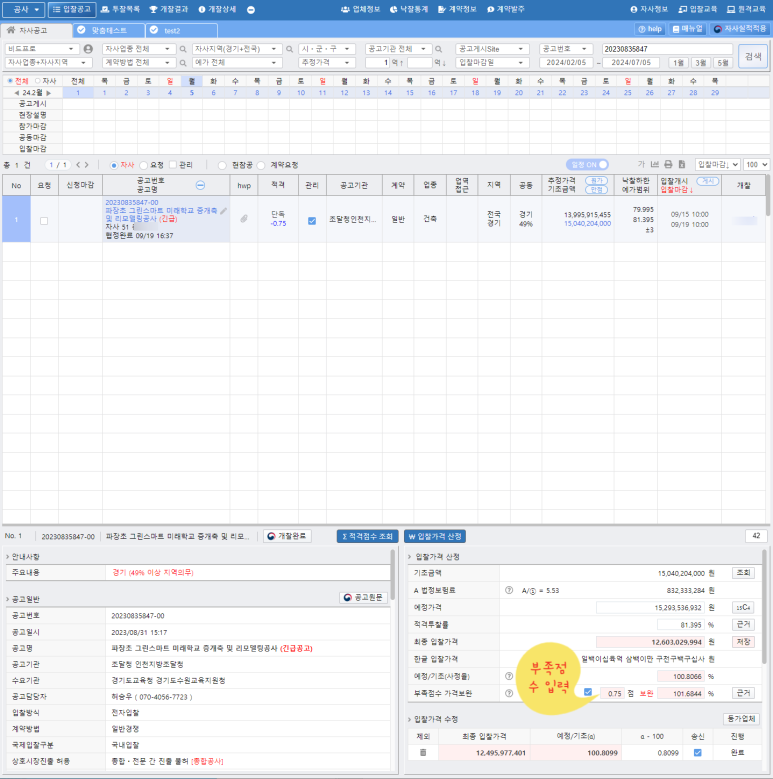Click the 입찰가격 산정 blue button
Screen dimensions: 773x779
[435, 536]
